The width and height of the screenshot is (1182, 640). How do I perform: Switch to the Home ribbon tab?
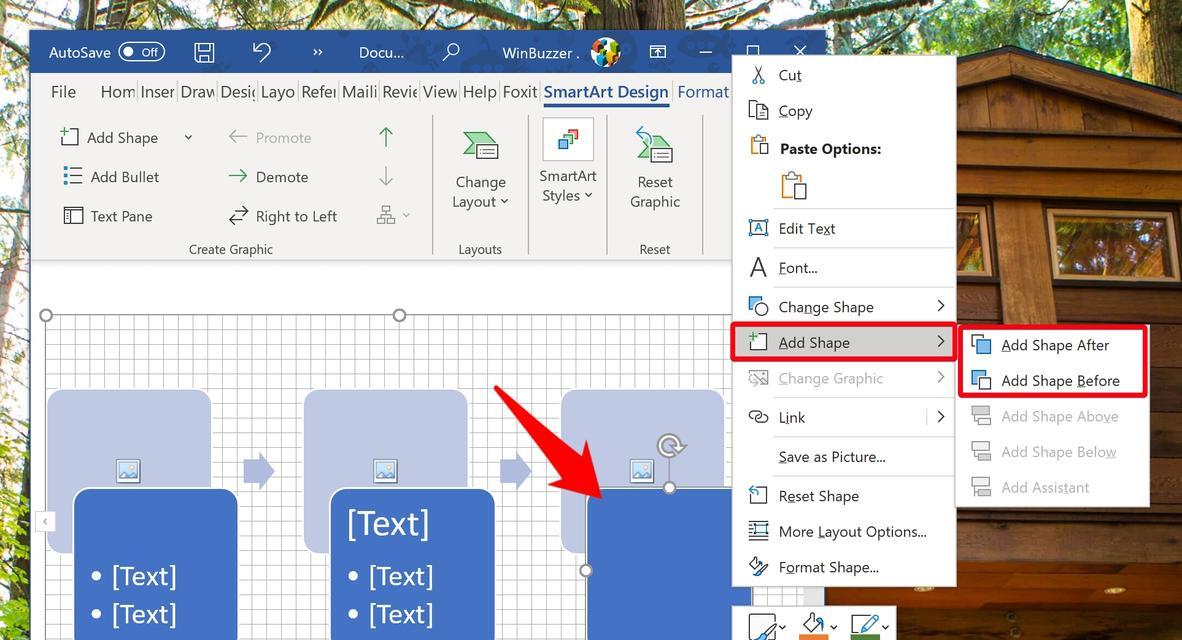118,92
